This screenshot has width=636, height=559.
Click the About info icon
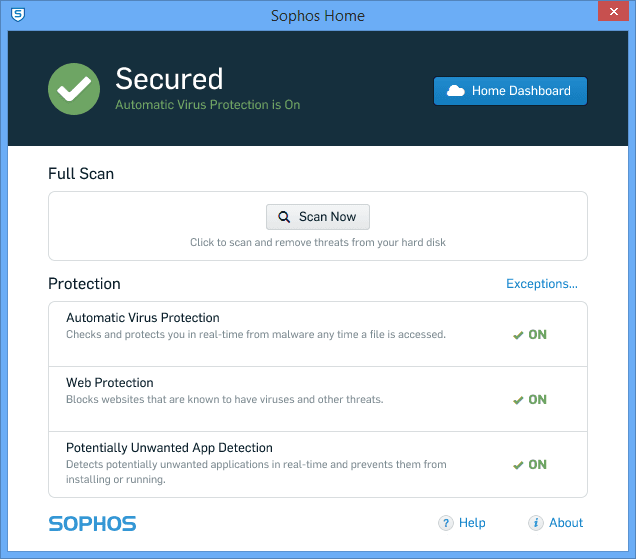(536, 523)
